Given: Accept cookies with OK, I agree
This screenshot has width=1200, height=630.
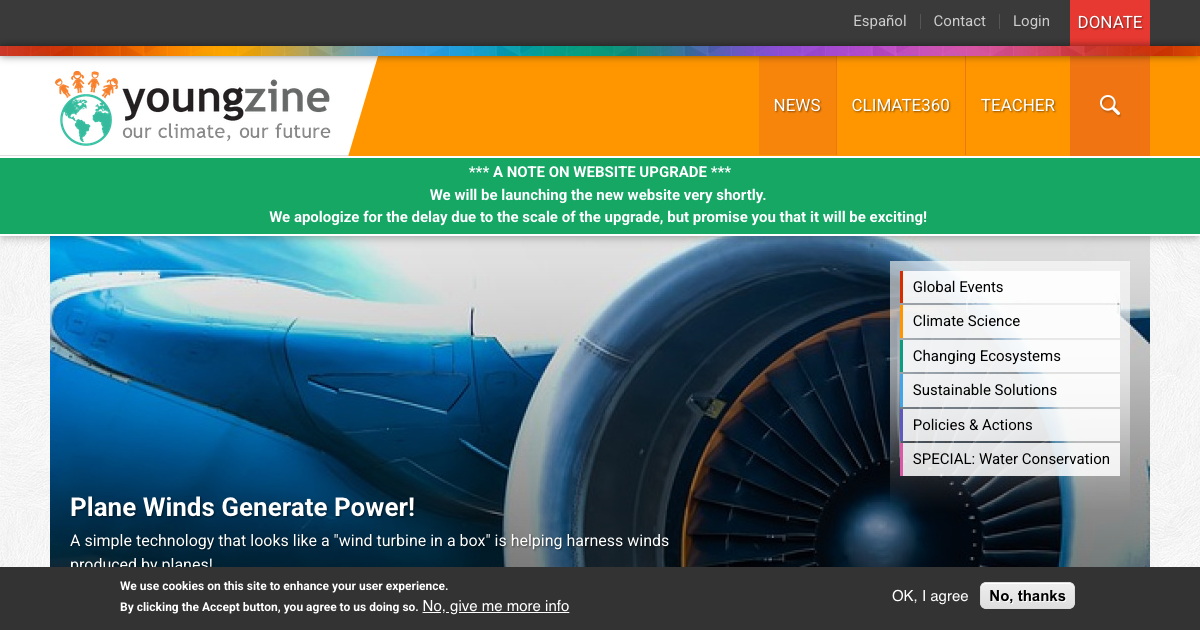Looking at the screenshot, I should pyautogui.click(x=929, y=596).
